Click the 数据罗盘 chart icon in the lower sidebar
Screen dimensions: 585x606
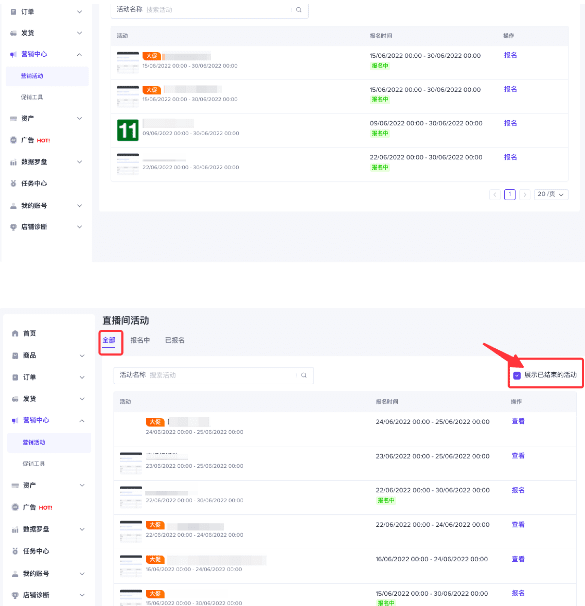pos(15,529)
